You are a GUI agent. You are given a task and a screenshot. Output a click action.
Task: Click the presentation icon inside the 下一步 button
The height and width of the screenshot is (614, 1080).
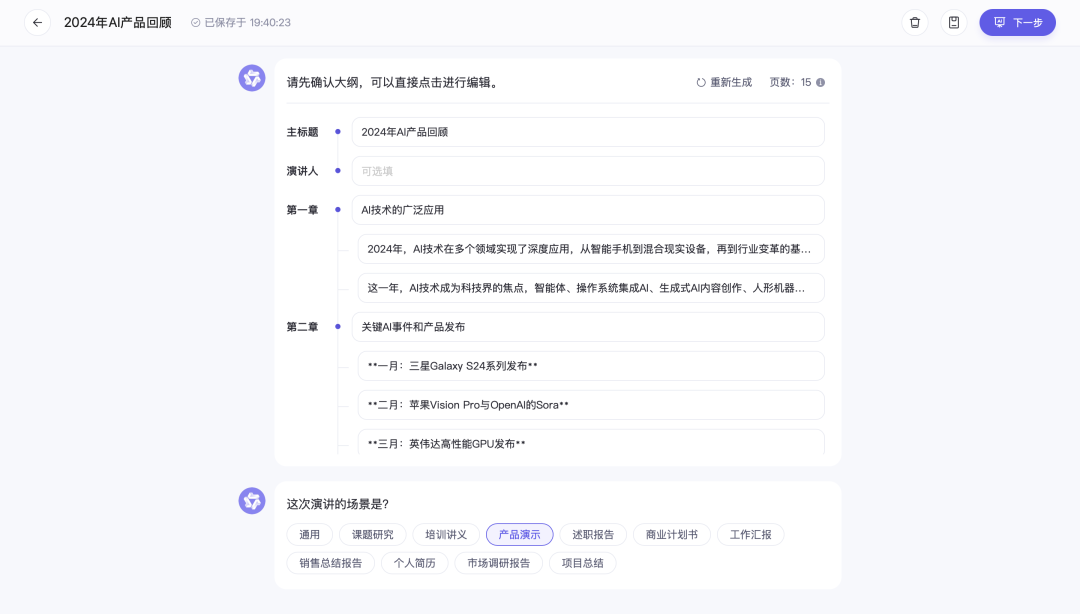pyautogui.click(x=997, y=22)
